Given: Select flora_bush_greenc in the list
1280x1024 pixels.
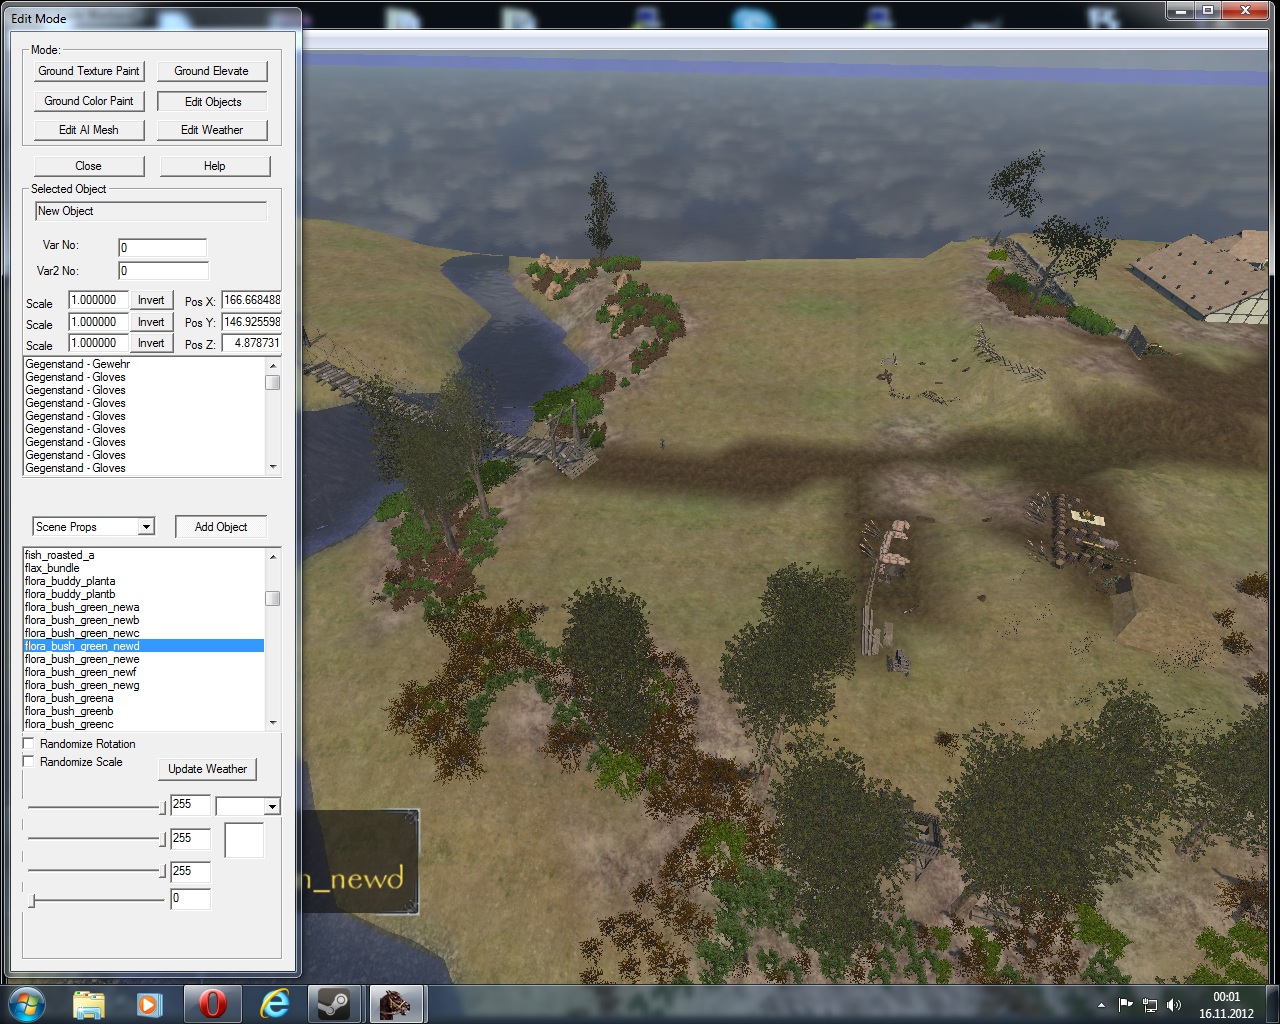Looking at the screenshot, I should [144, 724].
